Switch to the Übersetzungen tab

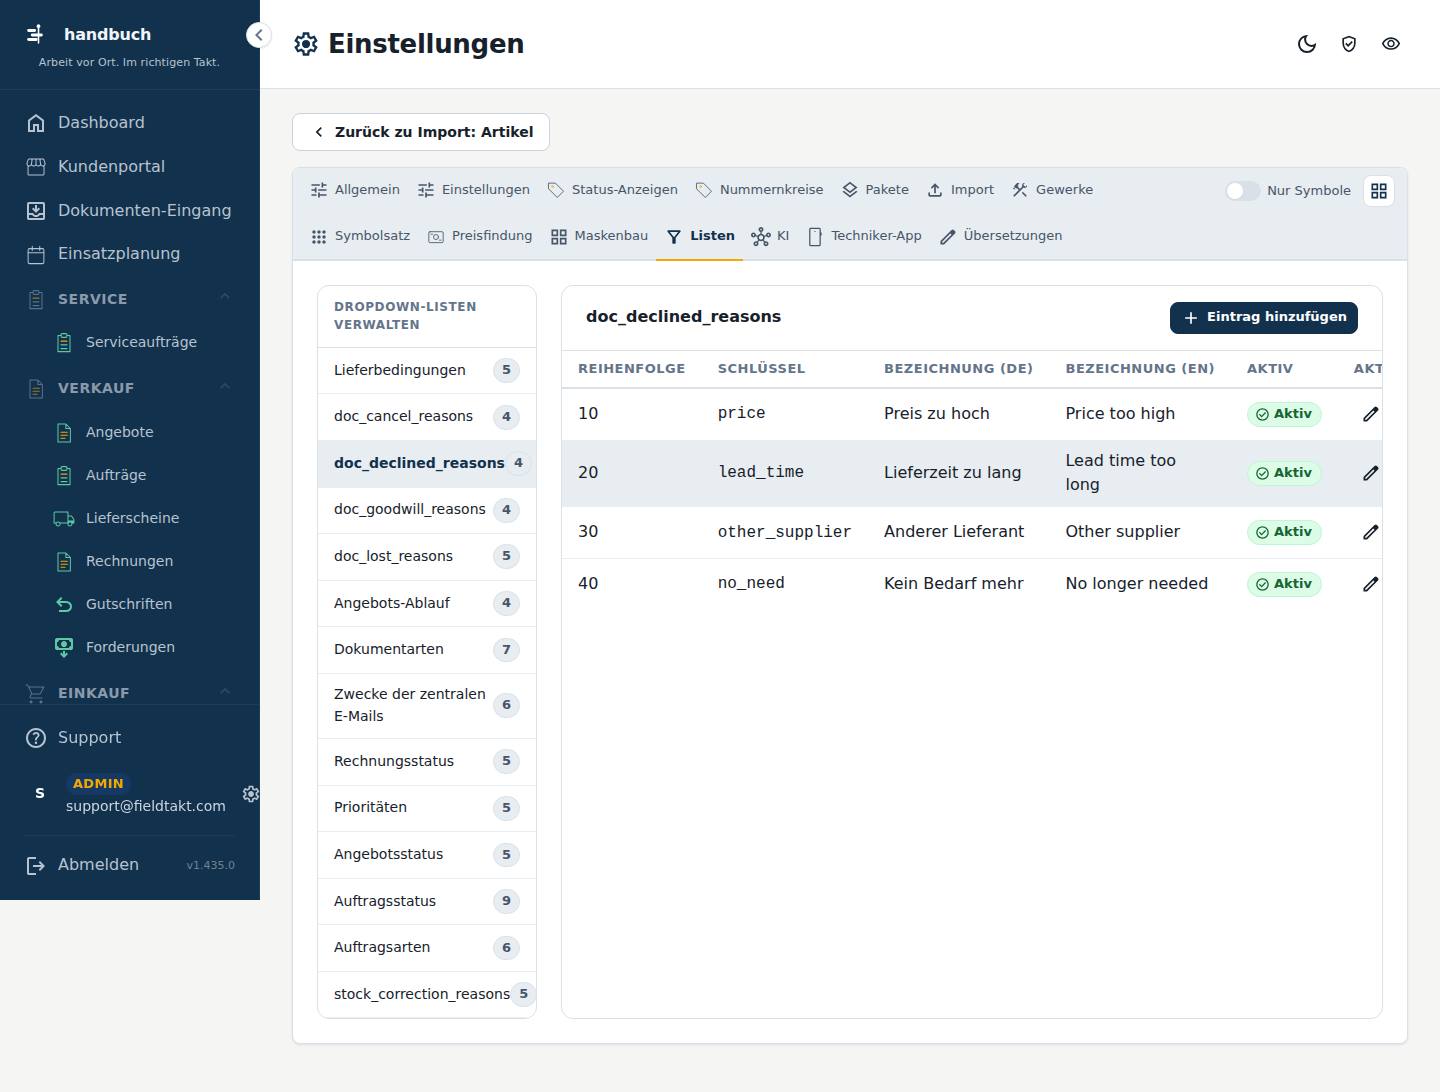tap(1001, 236)
